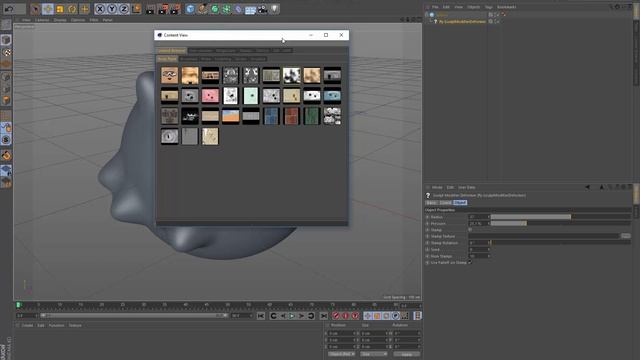Toggle the X axis lock
The height and width of the screenshot is (360, 640).
click(100, 9)
